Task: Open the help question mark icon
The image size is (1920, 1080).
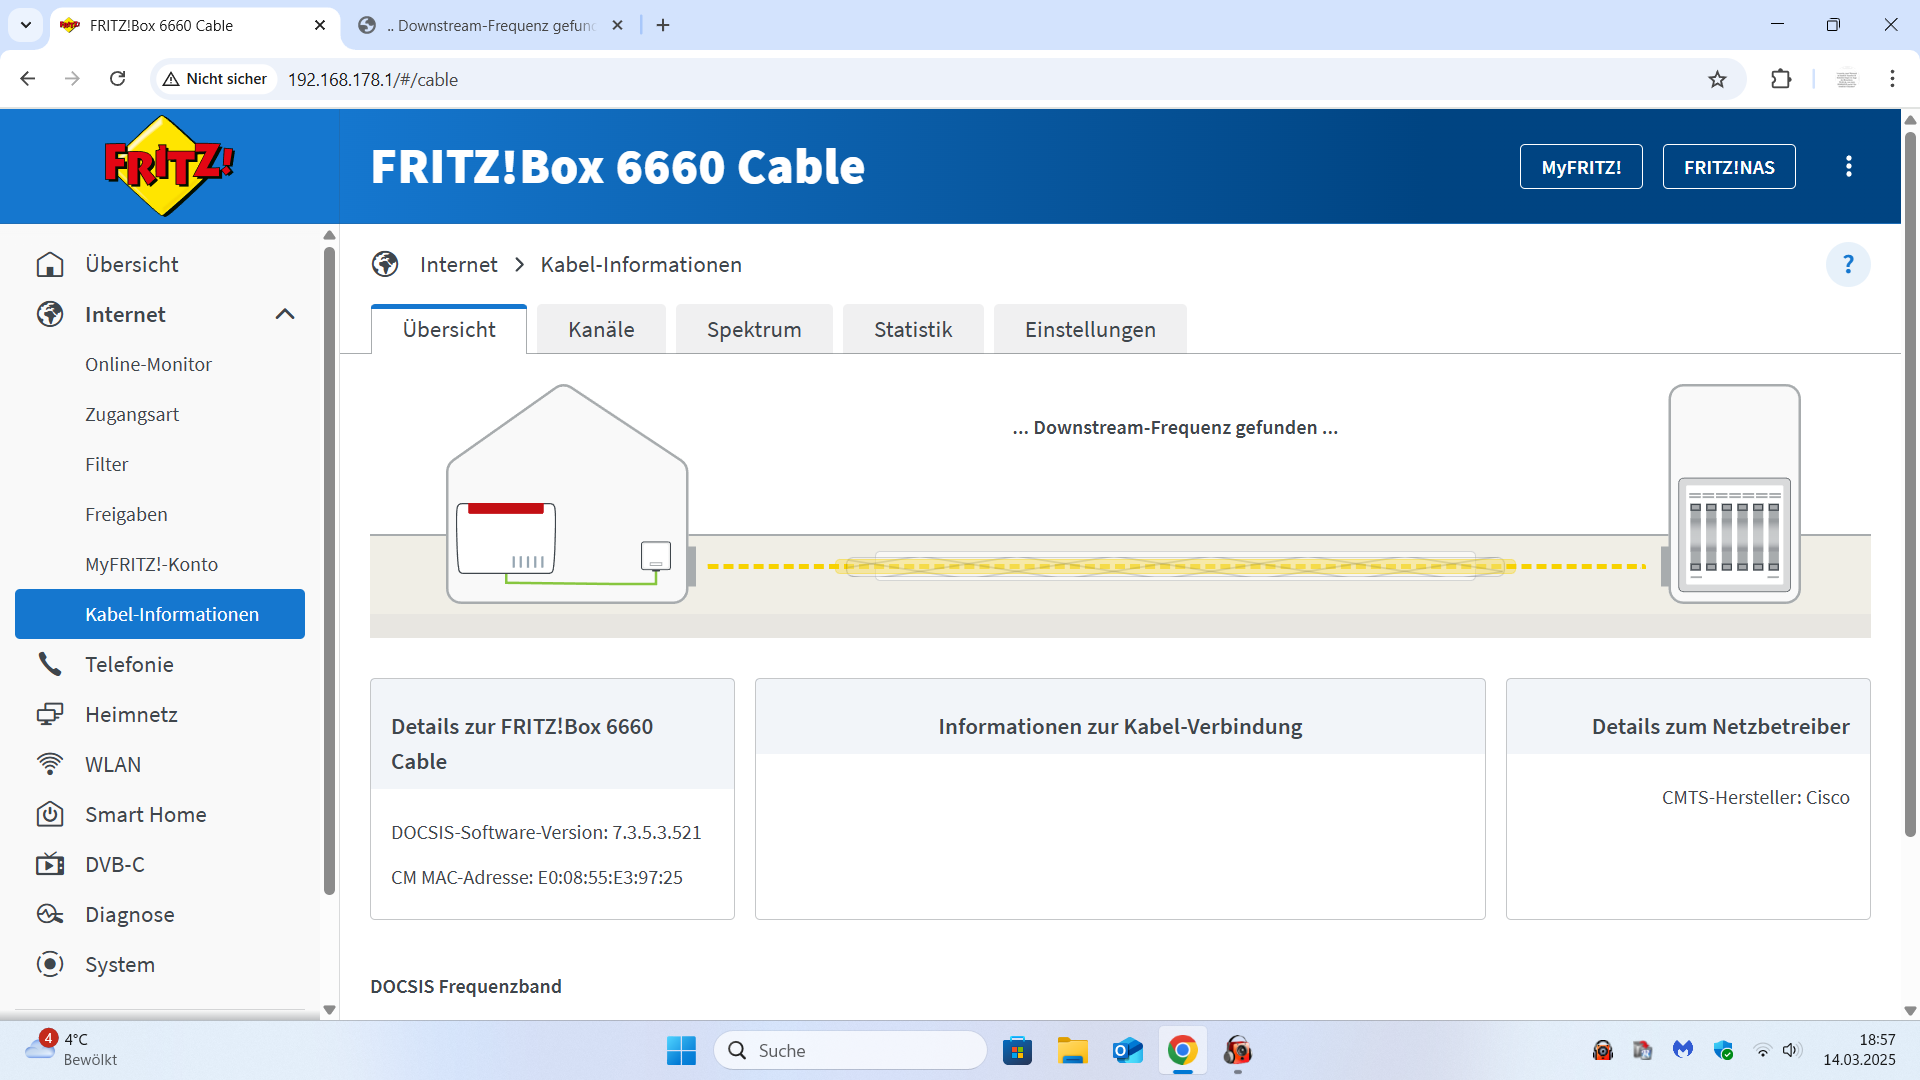Action: pos(1848,265)
